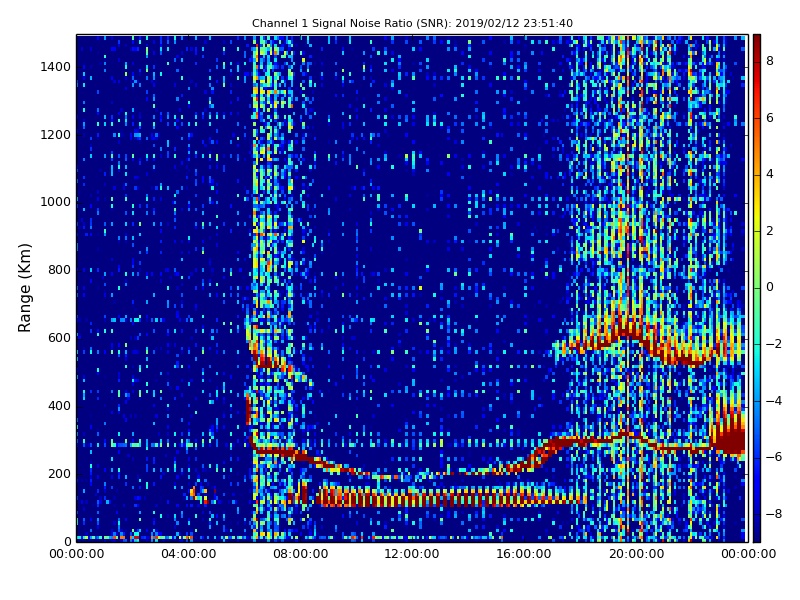Screen dimensions: 800x600
Task: Click the colorbar tick label 2
Action: (x=770, y=231)
